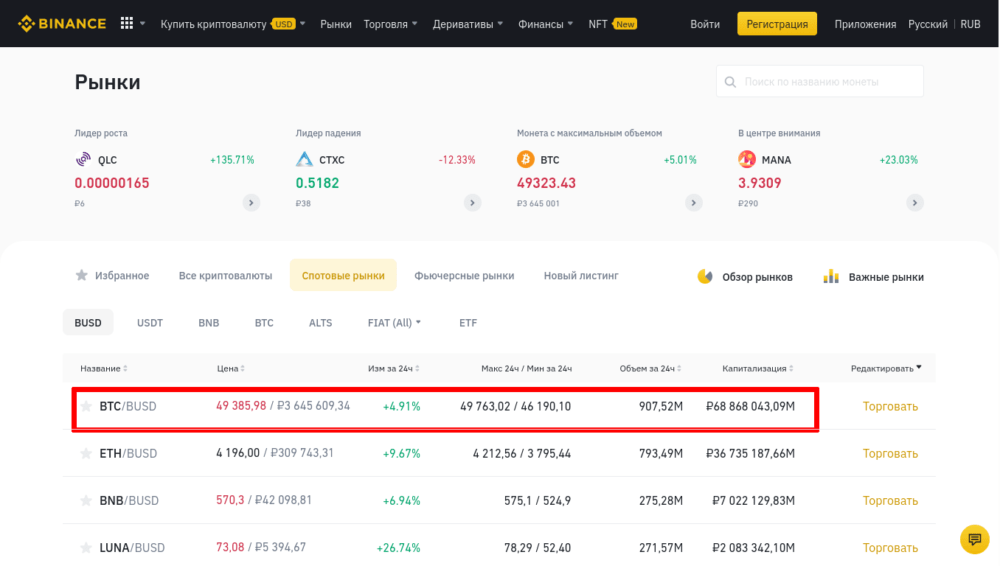Click Торговать link for LUNA/BUSD
Image resolution: width=1000 pixels, height=566 pixels.
890,547
